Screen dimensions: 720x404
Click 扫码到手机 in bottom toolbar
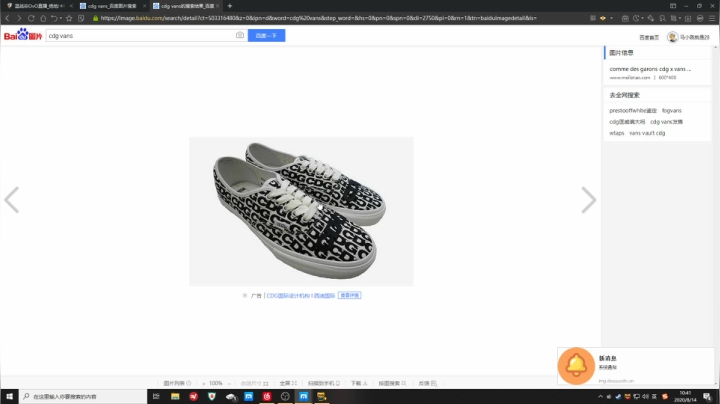[324, 383]
